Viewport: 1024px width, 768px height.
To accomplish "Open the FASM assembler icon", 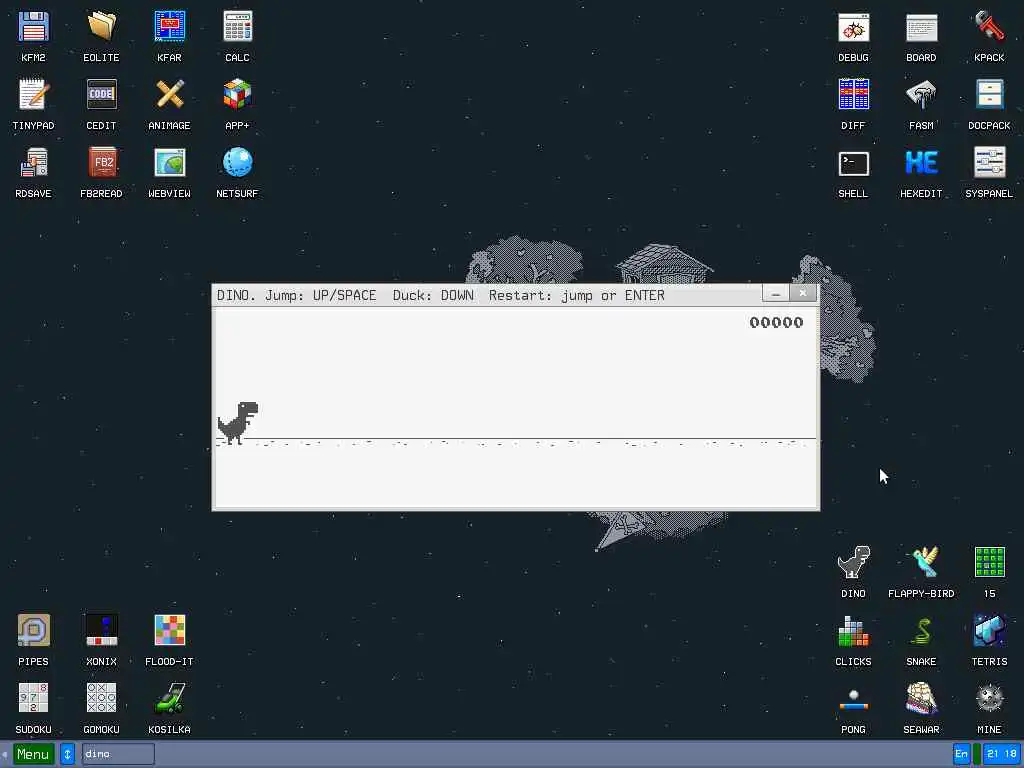I will (x=921, y=95).
